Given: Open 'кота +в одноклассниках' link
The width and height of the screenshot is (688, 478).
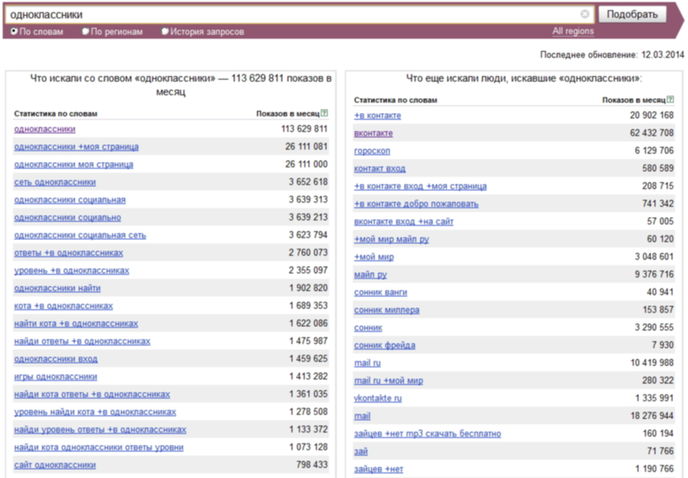Looking at the screenshot, I should pyautogui.click(x=64, y=306).
